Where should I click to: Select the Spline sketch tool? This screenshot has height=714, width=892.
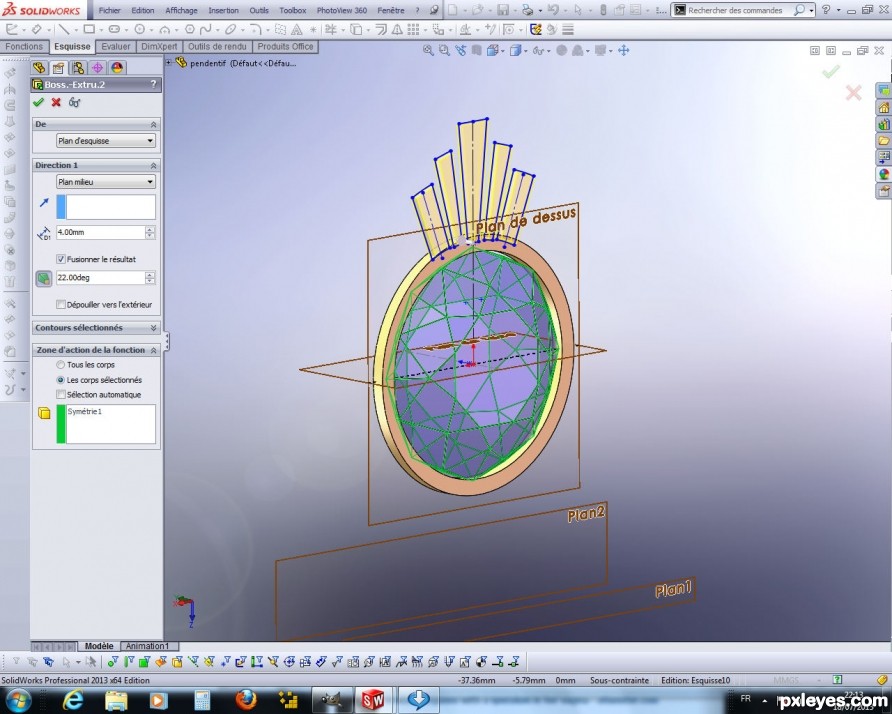click(x=205, y=29)
